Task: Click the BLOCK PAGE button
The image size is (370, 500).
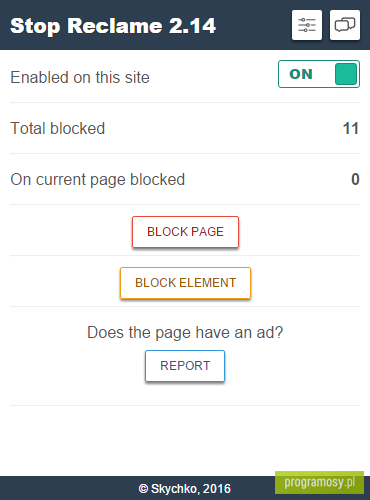Action: point(185,232)
